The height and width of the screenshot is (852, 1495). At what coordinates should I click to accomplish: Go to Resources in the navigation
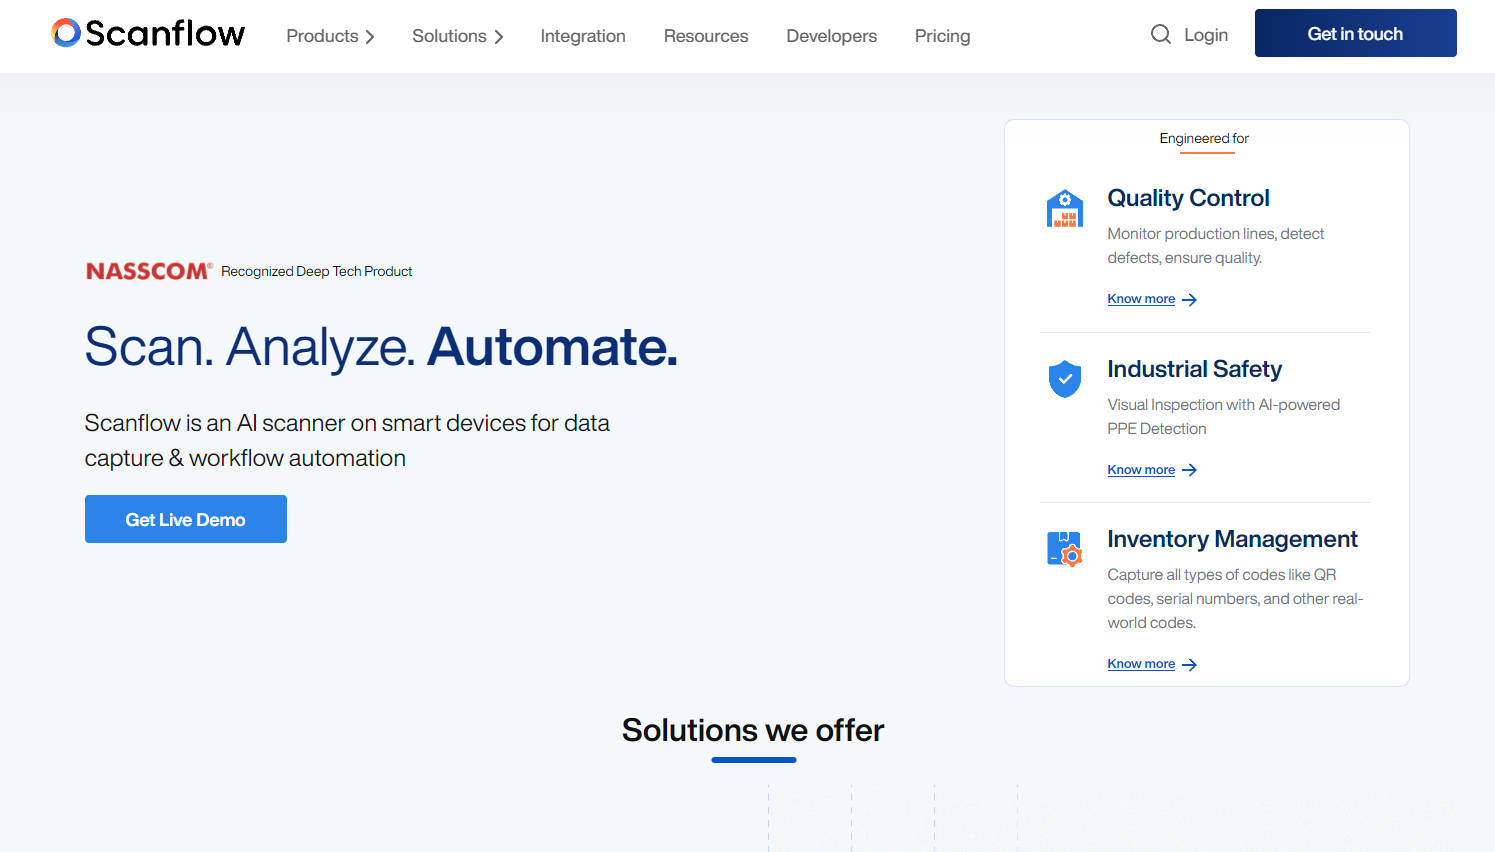706,36
